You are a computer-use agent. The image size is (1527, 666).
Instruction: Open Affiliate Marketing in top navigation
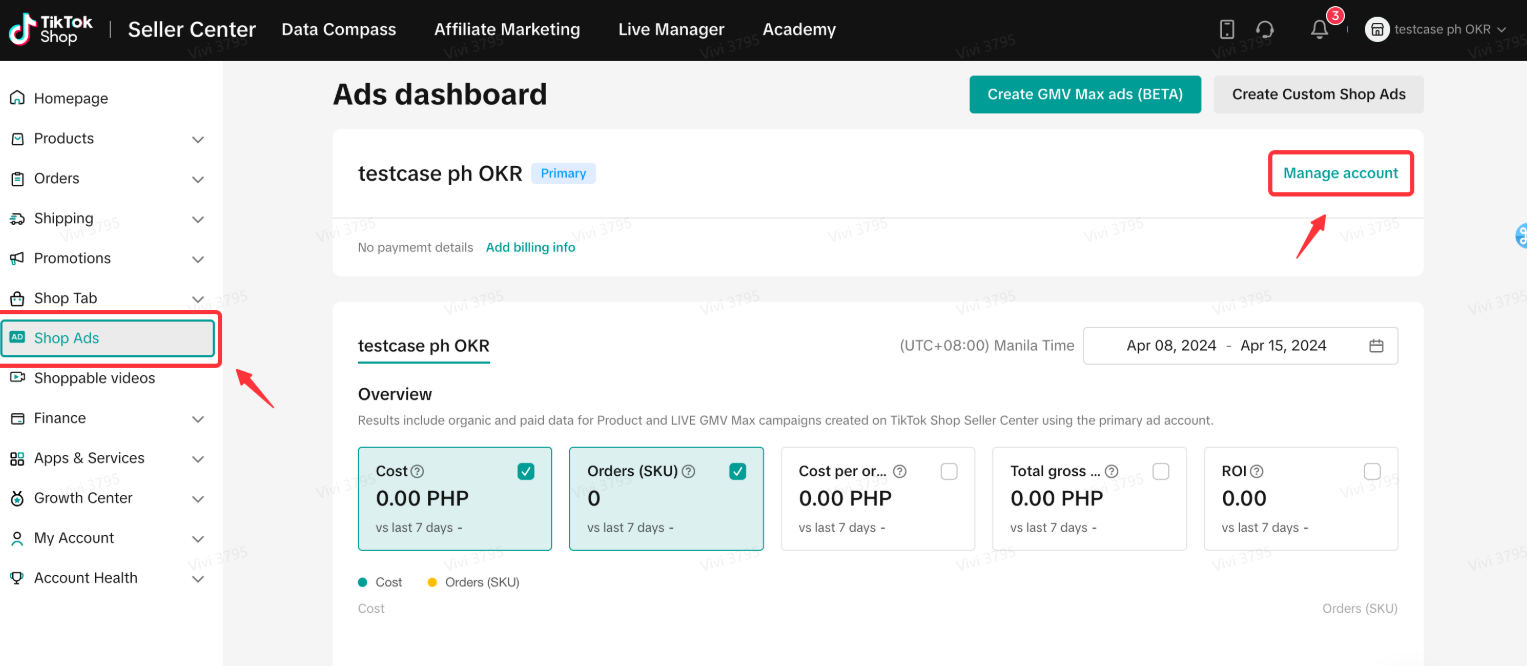(507, 30)
